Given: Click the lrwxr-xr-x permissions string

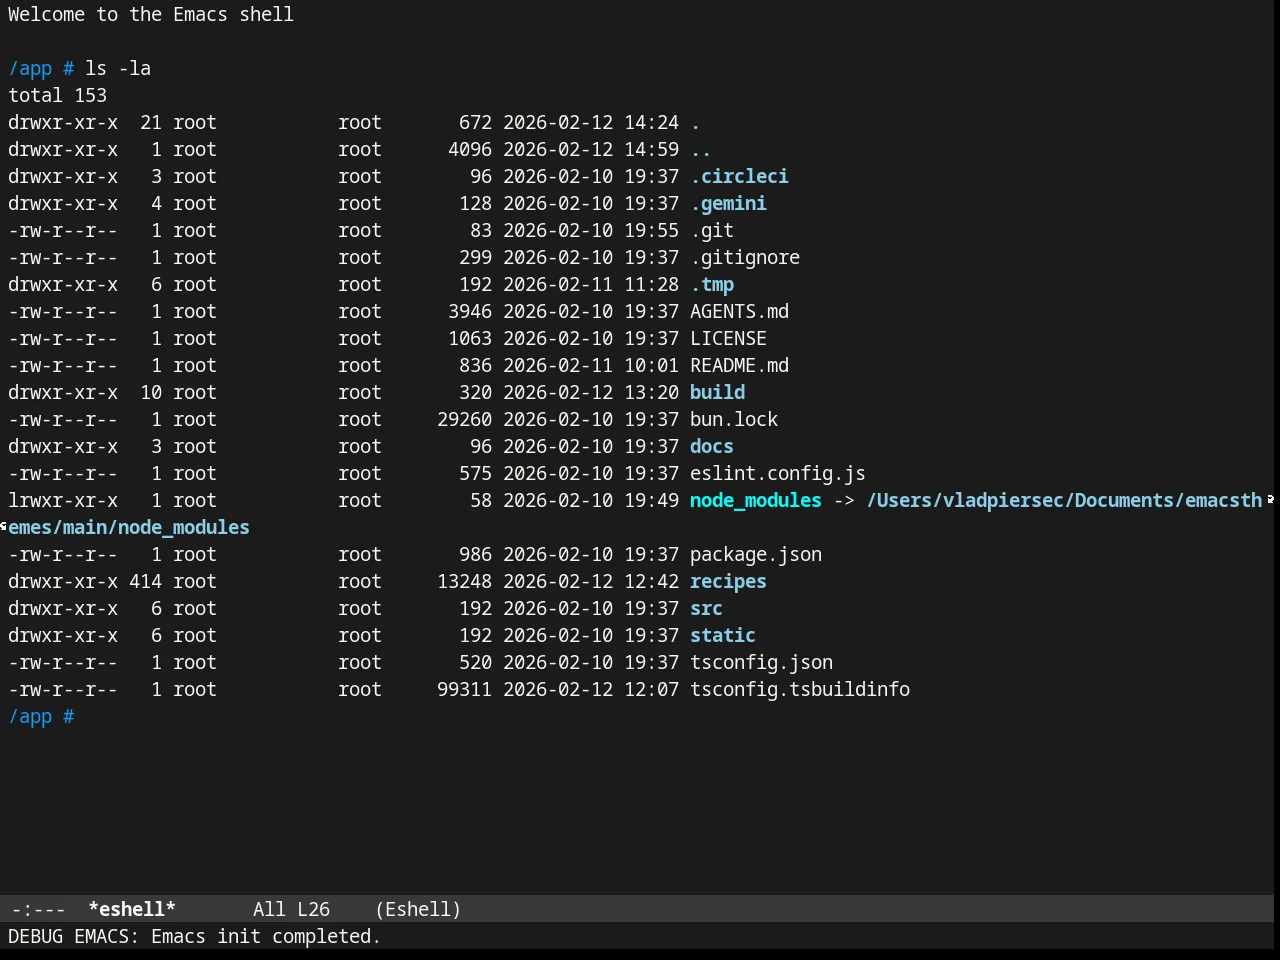Looking at the screenshot, I should pos(63,500).
